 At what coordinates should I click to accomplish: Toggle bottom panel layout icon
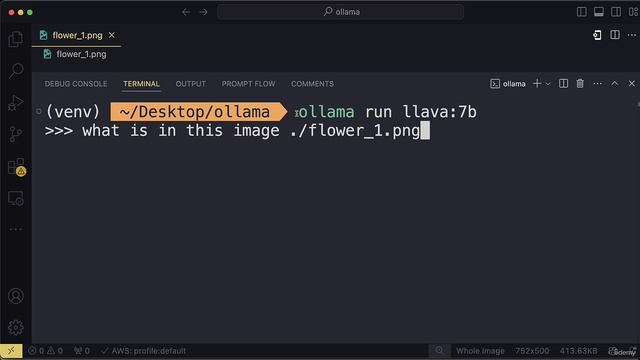pyautogui.click(x=599, y=12)
